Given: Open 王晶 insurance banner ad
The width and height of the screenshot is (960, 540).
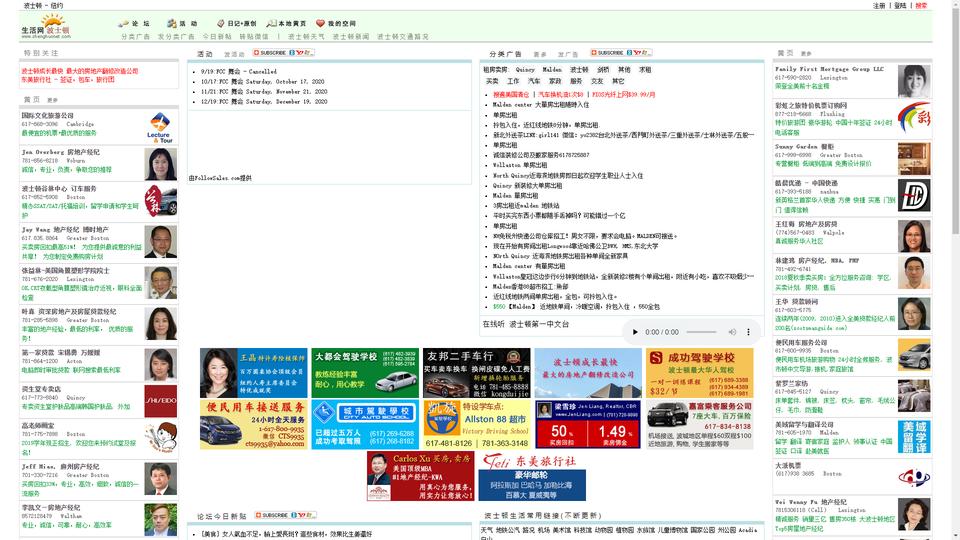Looking at the screenshot, I should point(253,373).
